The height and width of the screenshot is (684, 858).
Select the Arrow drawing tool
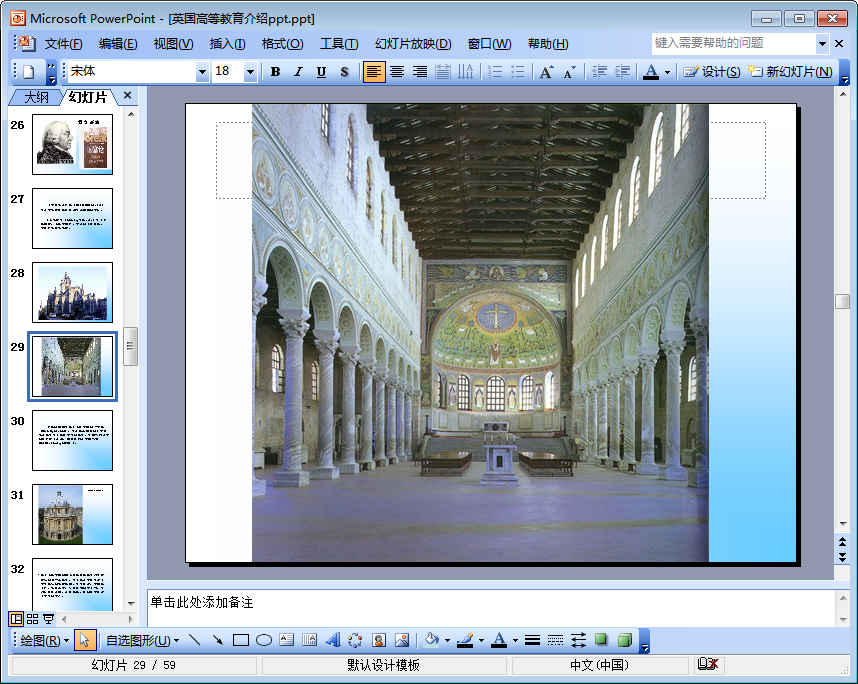(218, 640)
